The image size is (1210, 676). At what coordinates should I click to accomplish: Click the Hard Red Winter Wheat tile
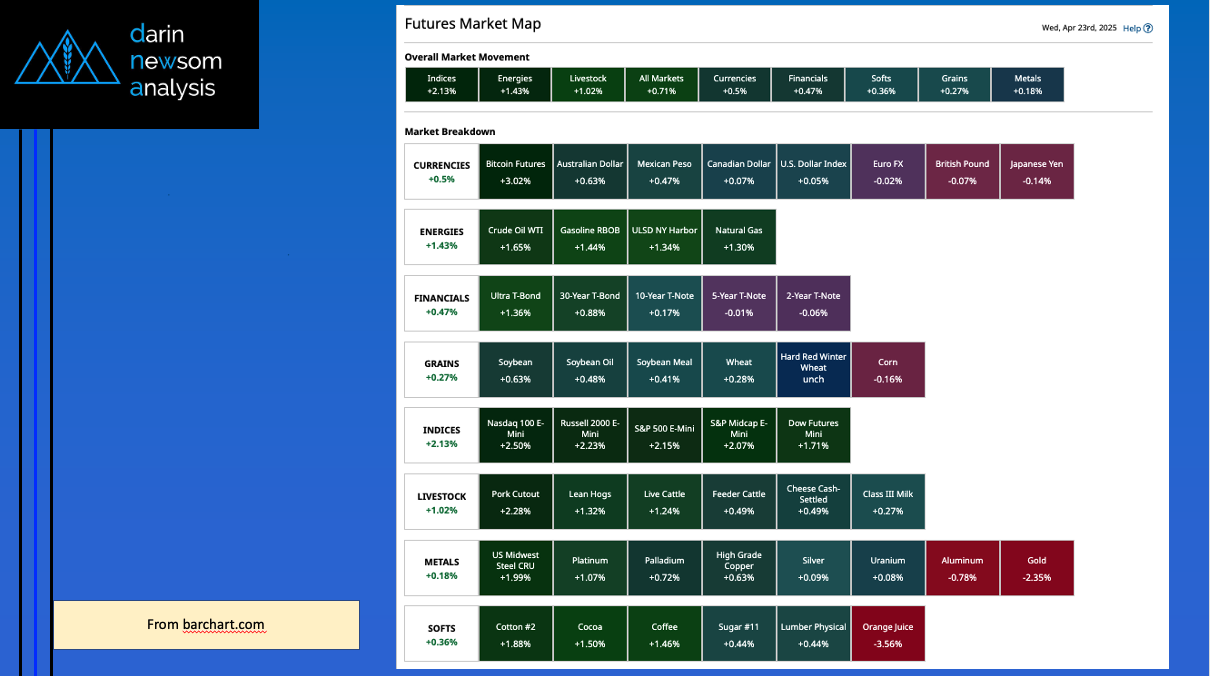point(813,370)
